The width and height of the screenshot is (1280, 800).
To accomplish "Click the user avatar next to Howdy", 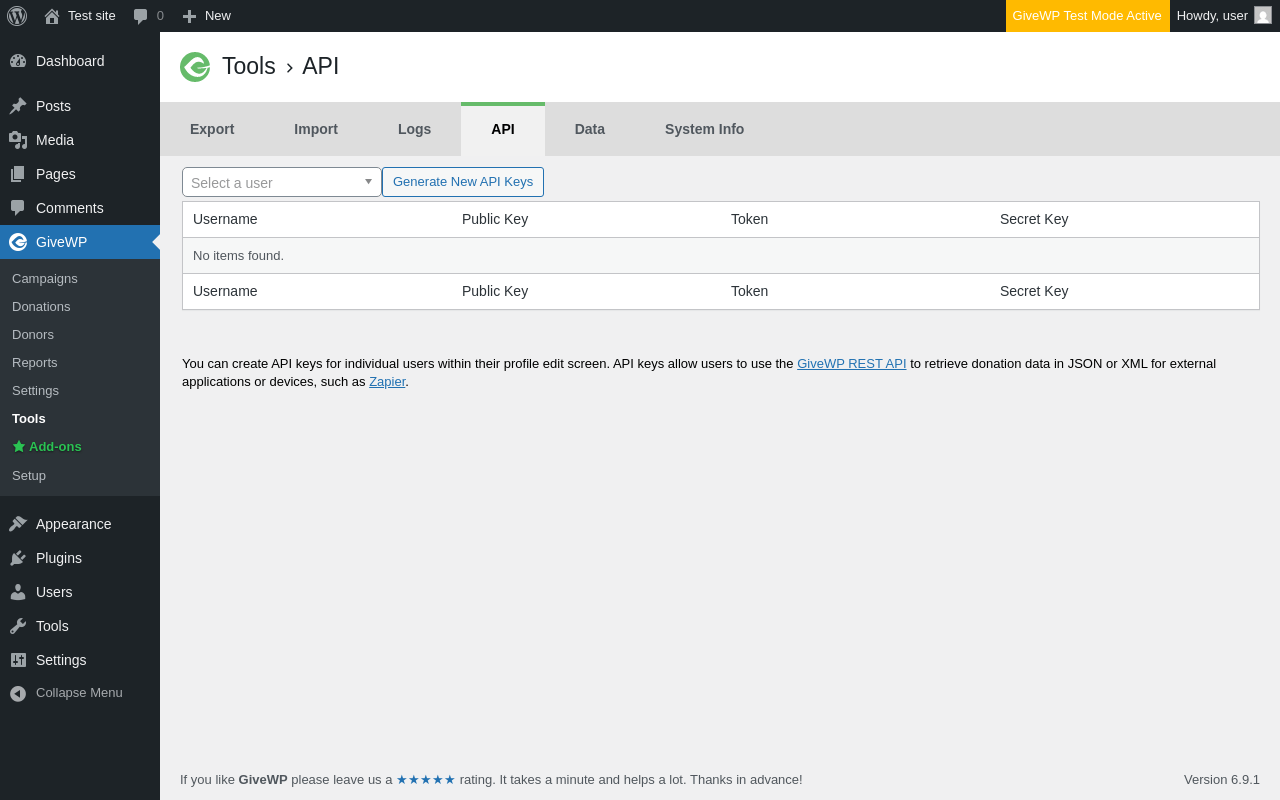I will 1263,16.
